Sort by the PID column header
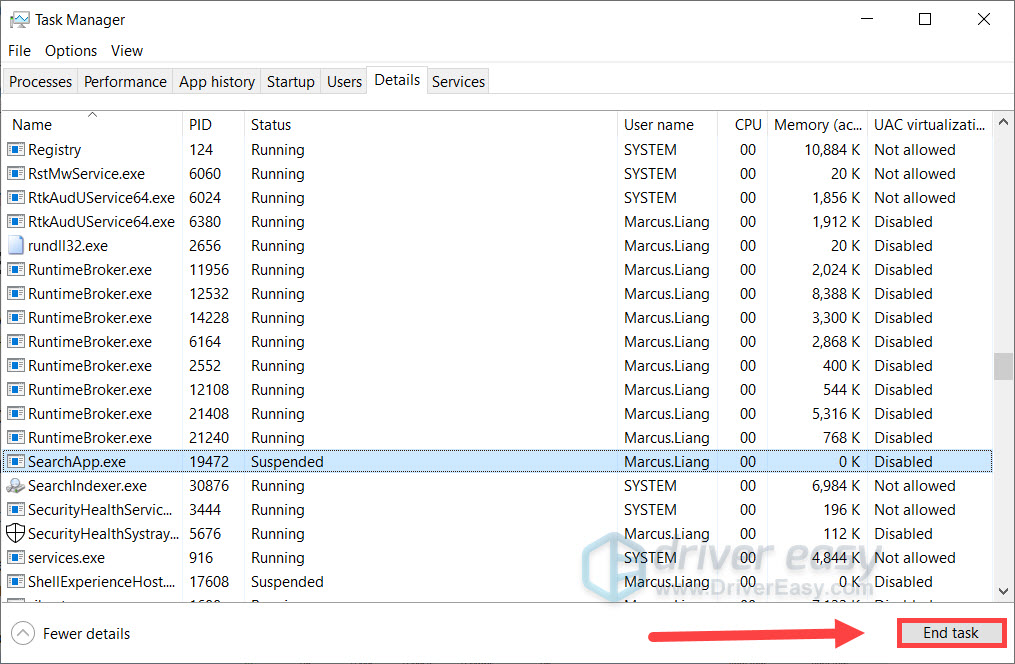 (x=200, y=125)
